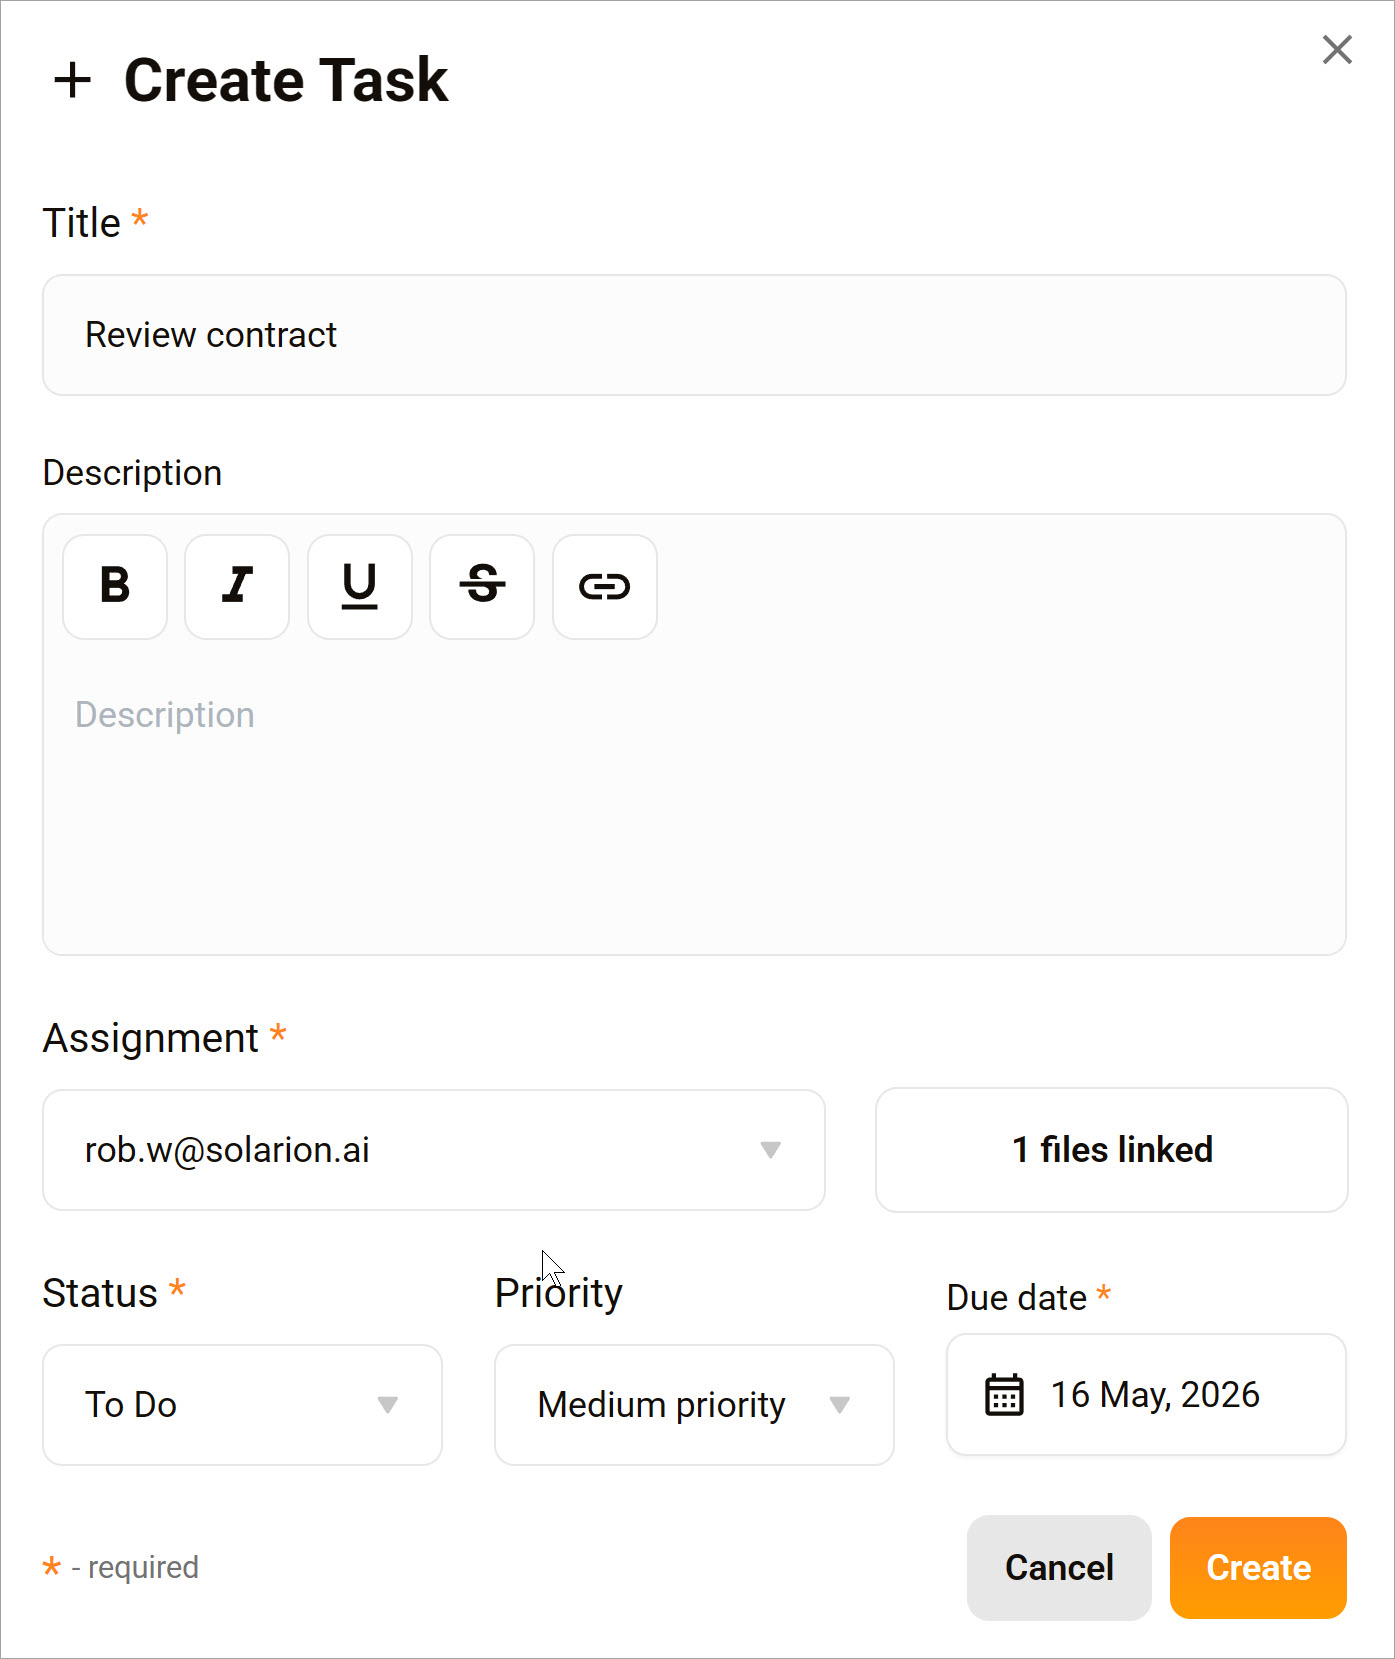Open the Assignment dropdown for rob.w@solarion.ai
1395x1659 pixels.
[434, 1150]
